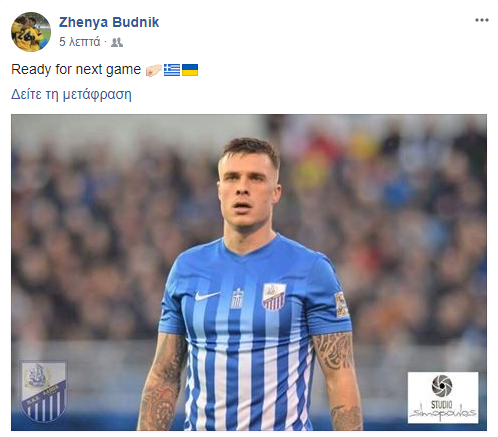The height and width of the screenshot is (437, 498).
Task: Click the Zhenya Budnik name link
Action: (x=109, y=22)
